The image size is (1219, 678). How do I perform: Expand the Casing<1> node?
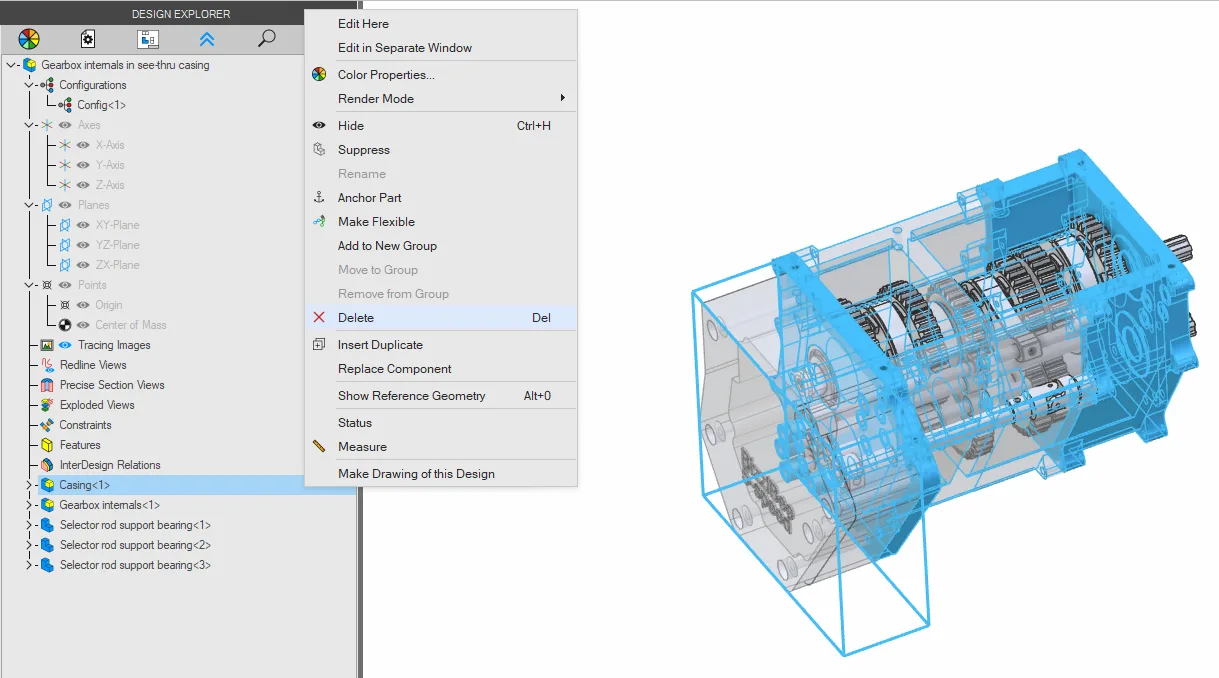[x=29, y=485]
